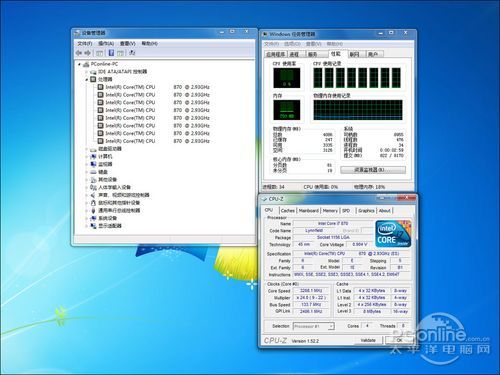Click the CPU usage history graph

pyautogui.click(x=358, y=78)
